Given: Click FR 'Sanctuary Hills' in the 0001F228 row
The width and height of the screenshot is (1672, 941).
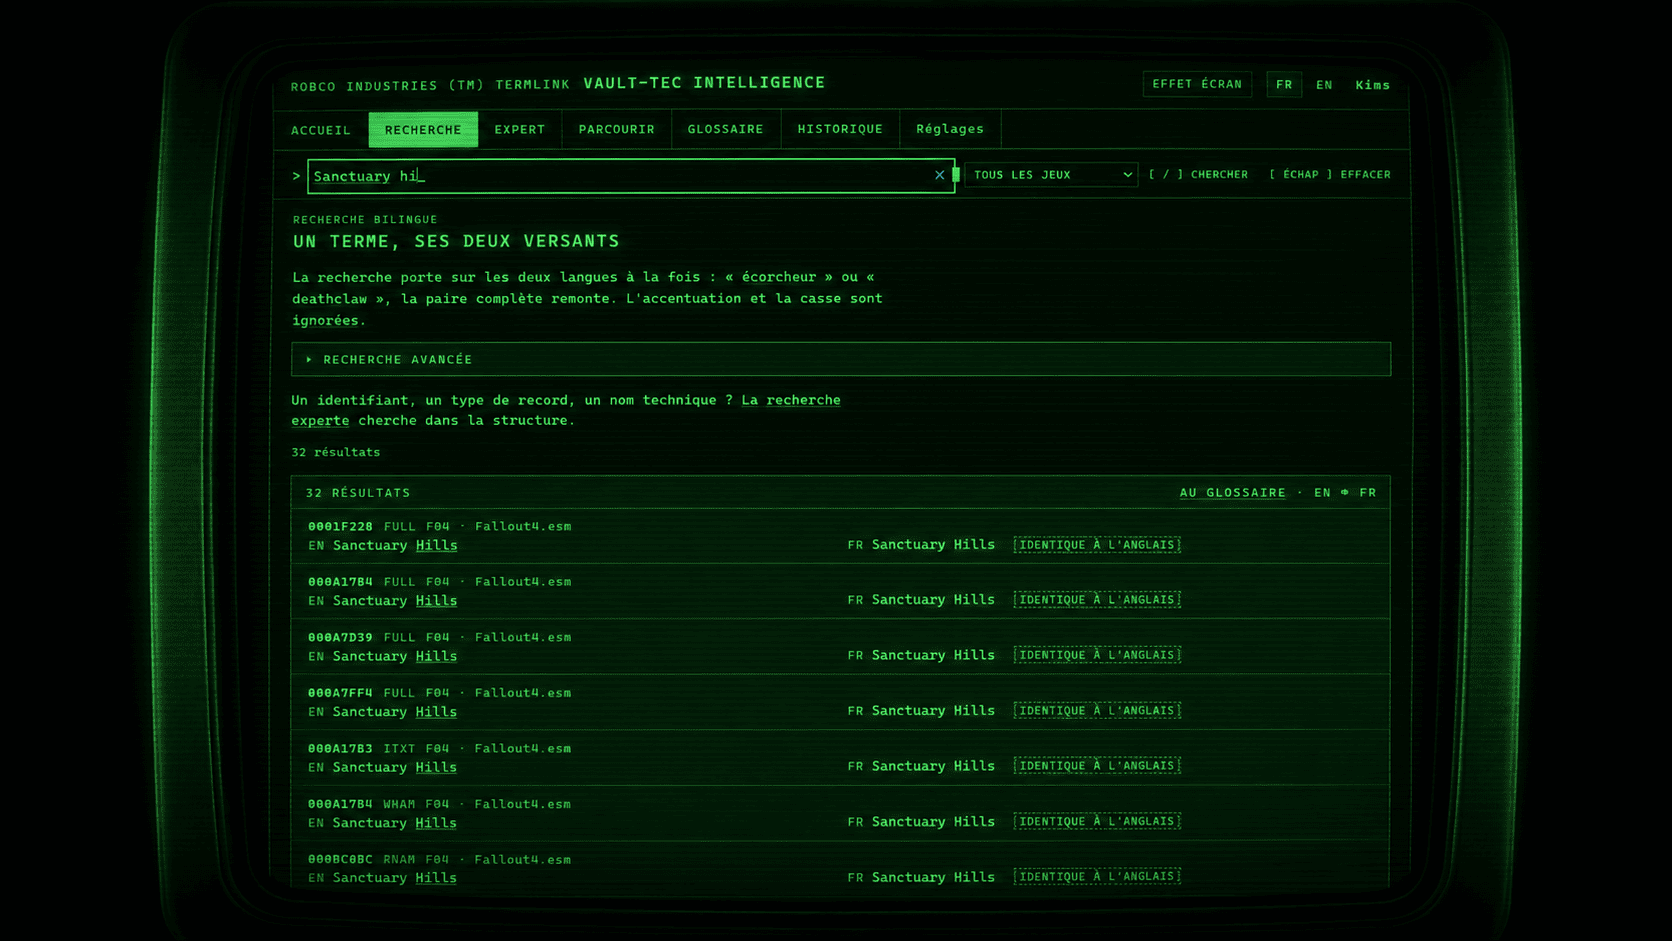Looking at the screenshot, I should tap(933, 545).
